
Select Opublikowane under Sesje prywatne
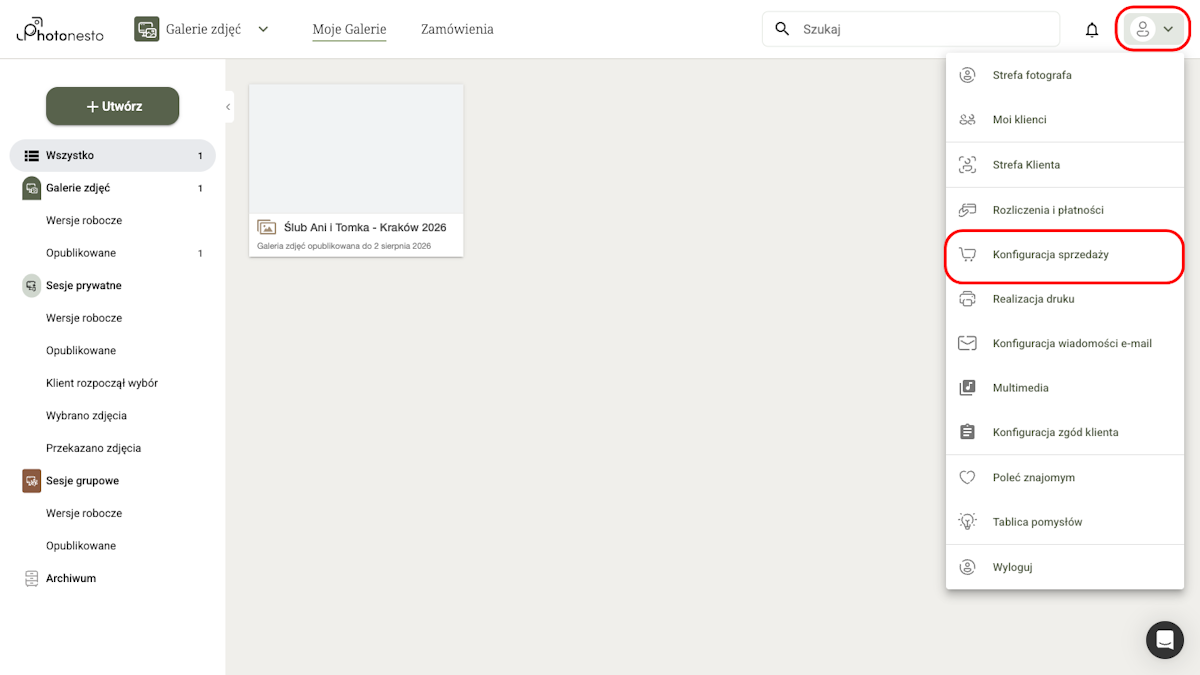[81, 350]
